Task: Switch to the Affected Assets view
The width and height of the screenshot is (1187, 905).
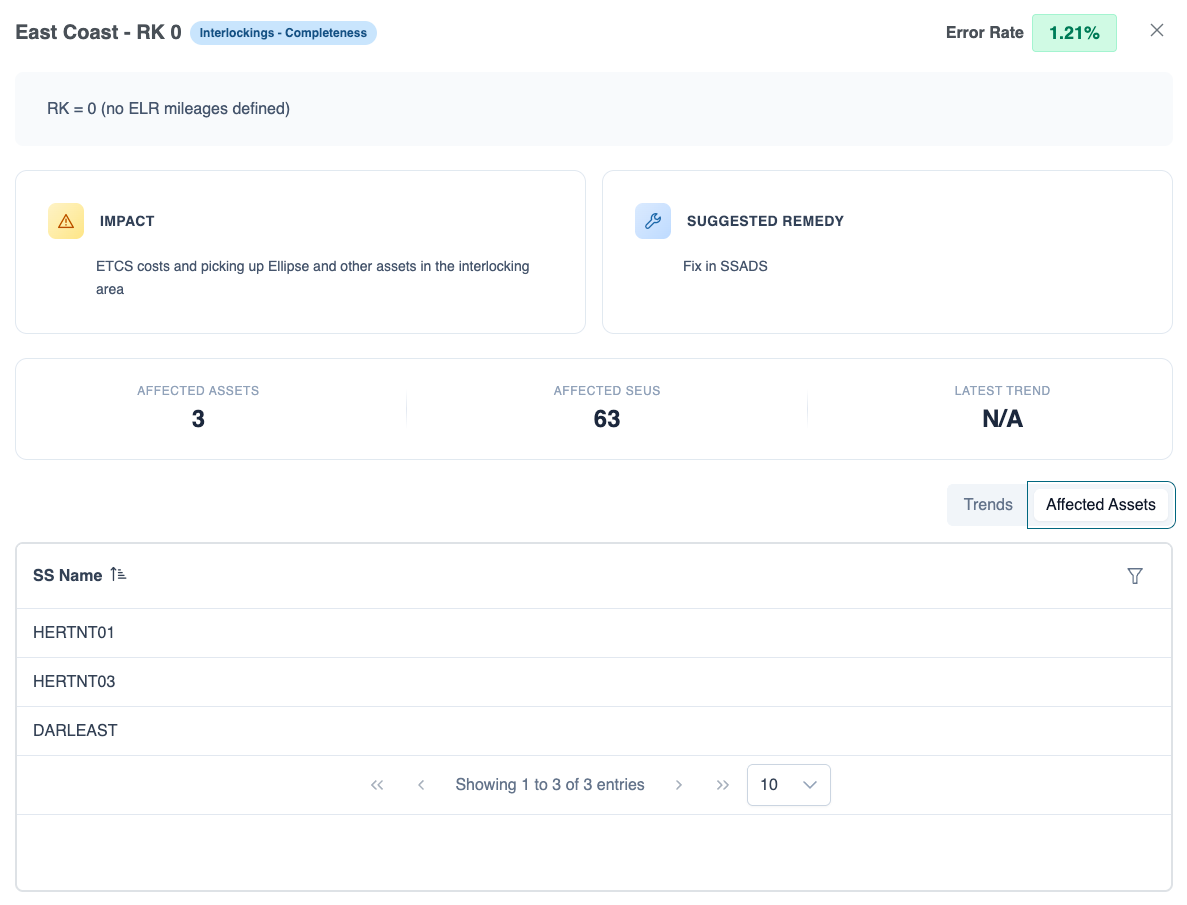Action: [1101, 505]
